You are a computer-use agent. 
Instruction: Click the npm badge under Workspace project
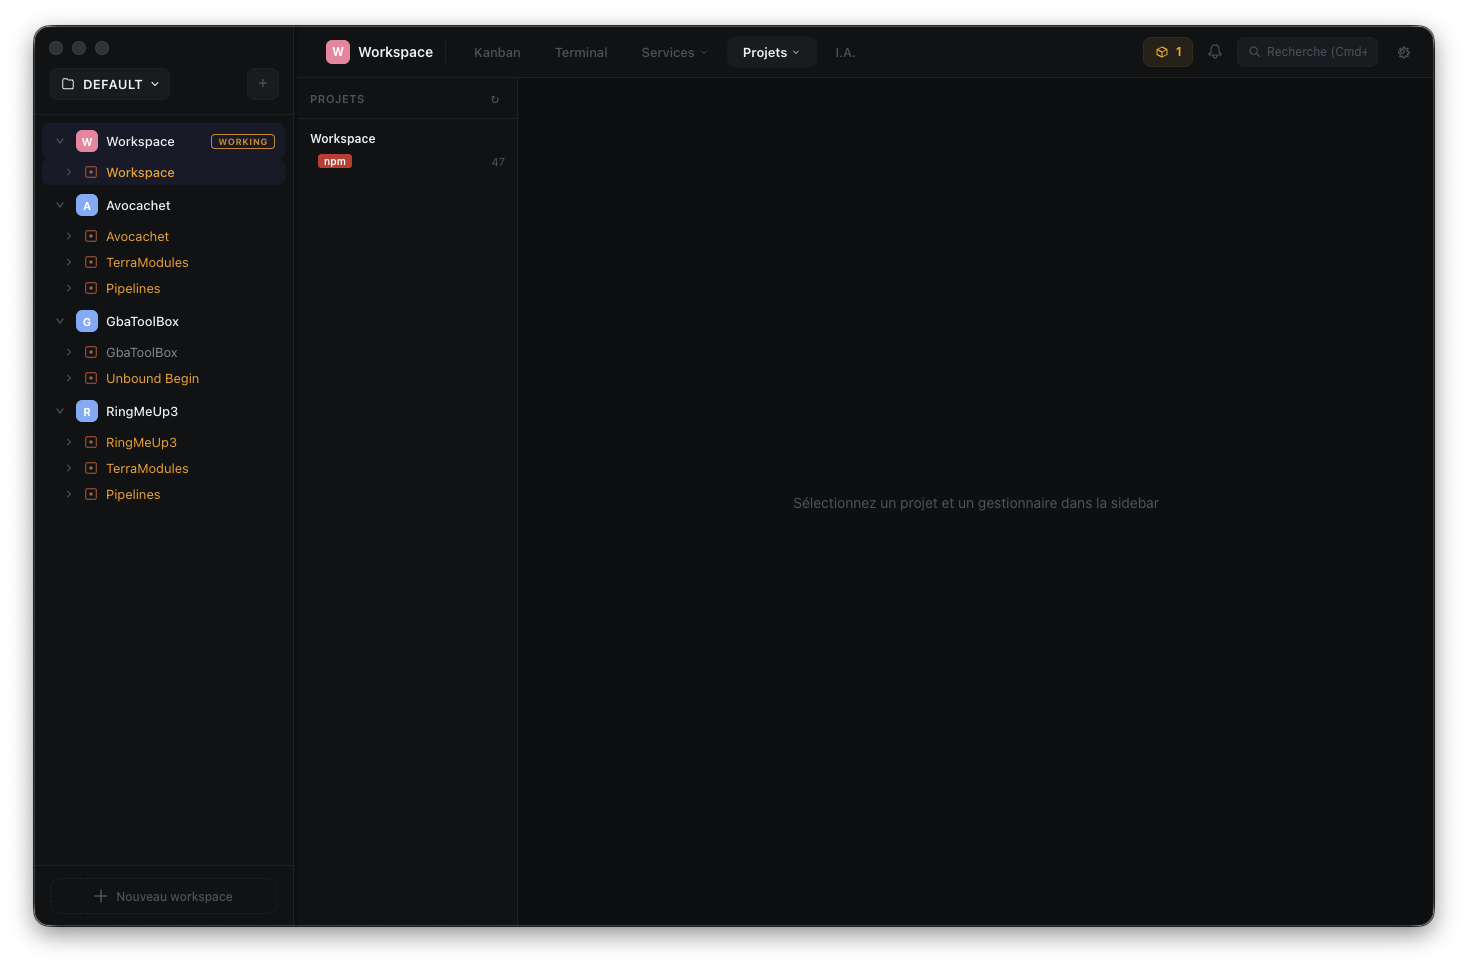pos(334,160)
